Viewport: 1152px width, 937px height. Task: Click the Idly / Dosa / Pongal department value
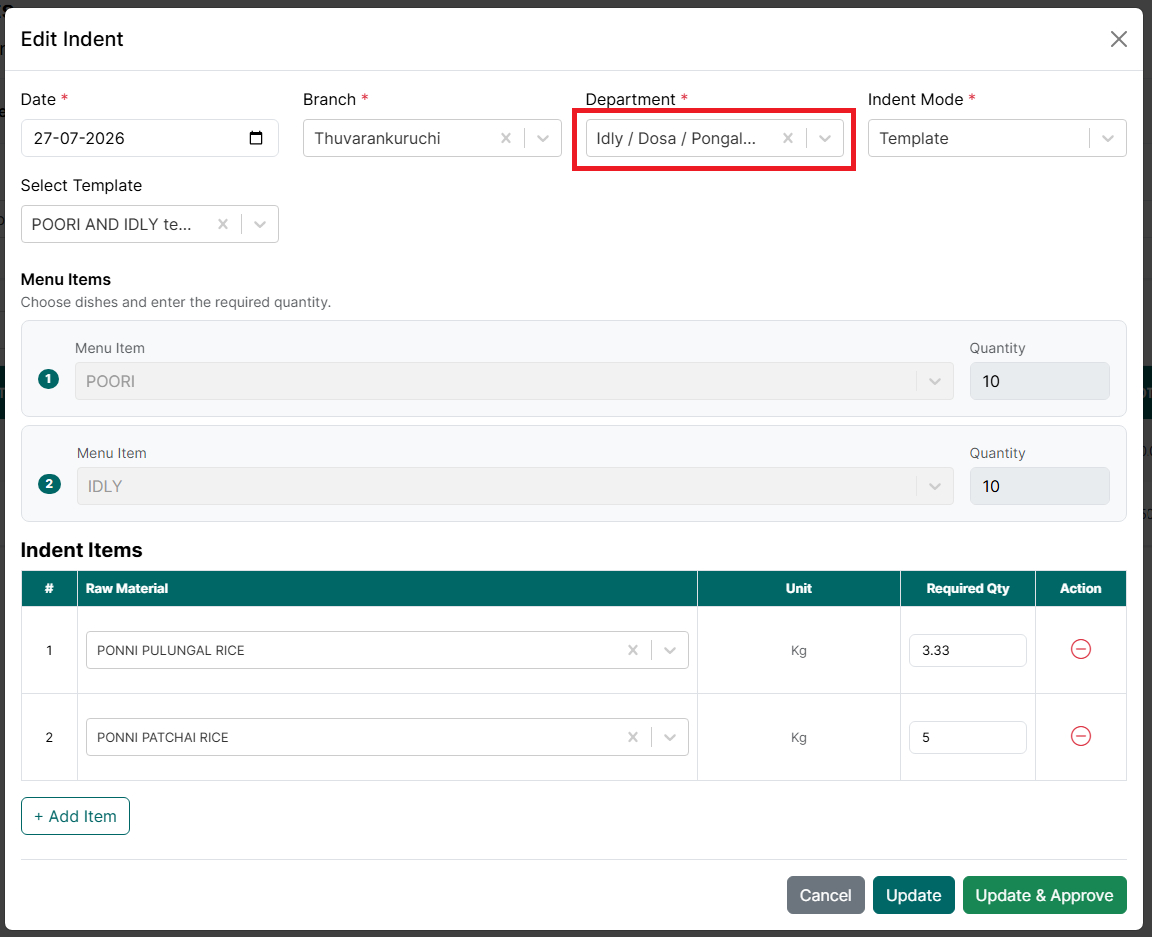(x=676, y=138)
